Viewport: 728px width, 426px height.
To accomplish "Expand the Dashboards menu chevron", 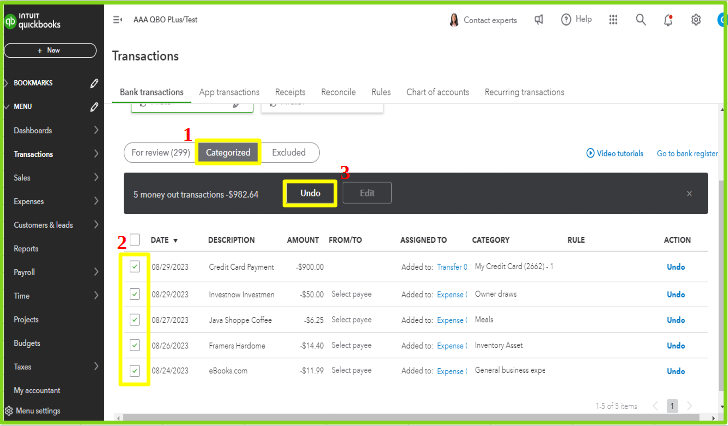I will point(96,130).
